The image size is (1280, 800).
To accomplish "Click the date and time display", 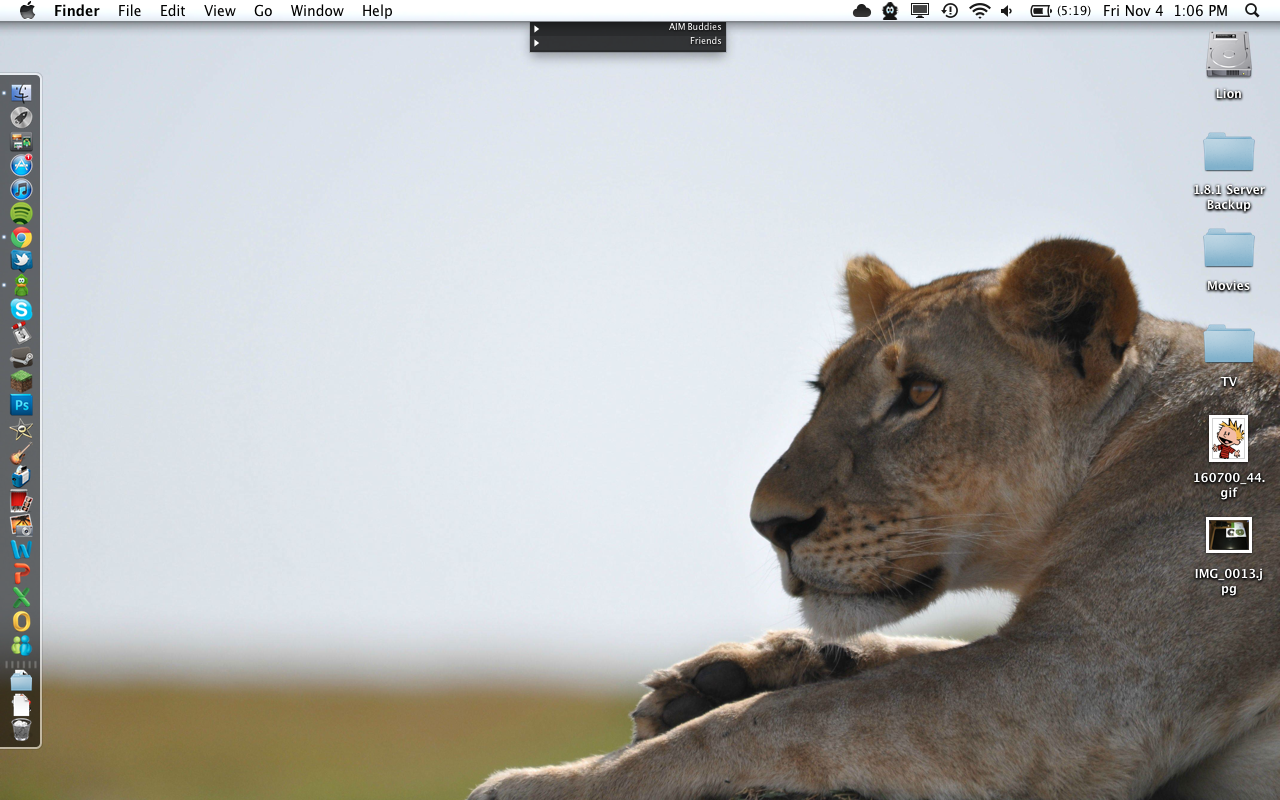I will (x=1165, y=11).
